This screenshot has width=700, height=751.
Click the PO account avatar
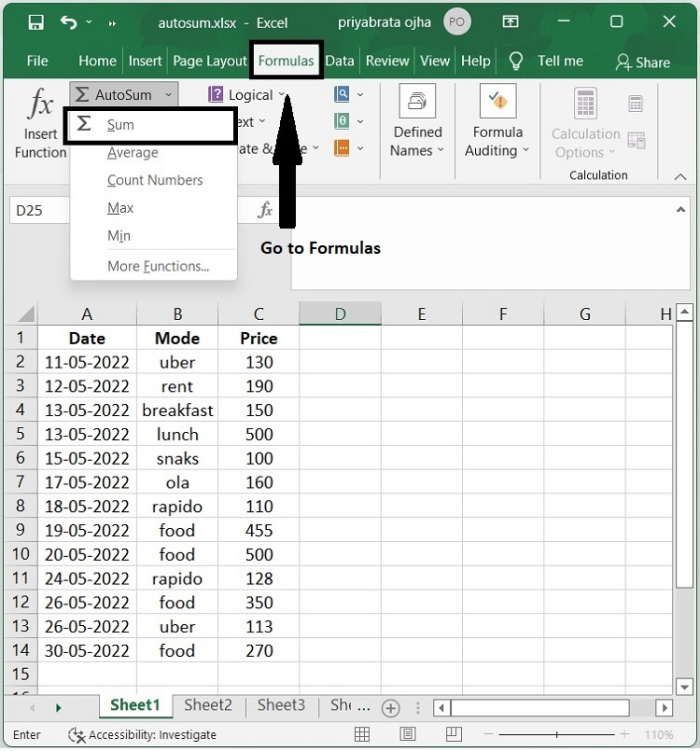457,22
